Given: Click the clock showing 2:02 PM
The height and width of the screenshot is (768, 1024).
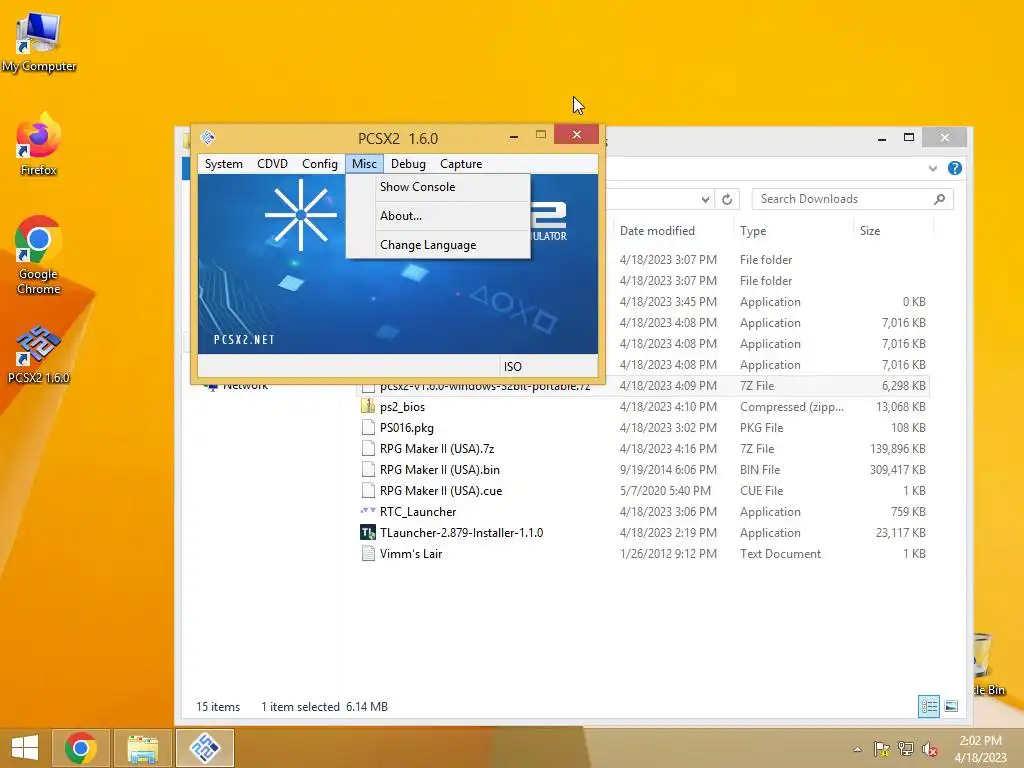Looking at the screenshot, I should point(980,741).
